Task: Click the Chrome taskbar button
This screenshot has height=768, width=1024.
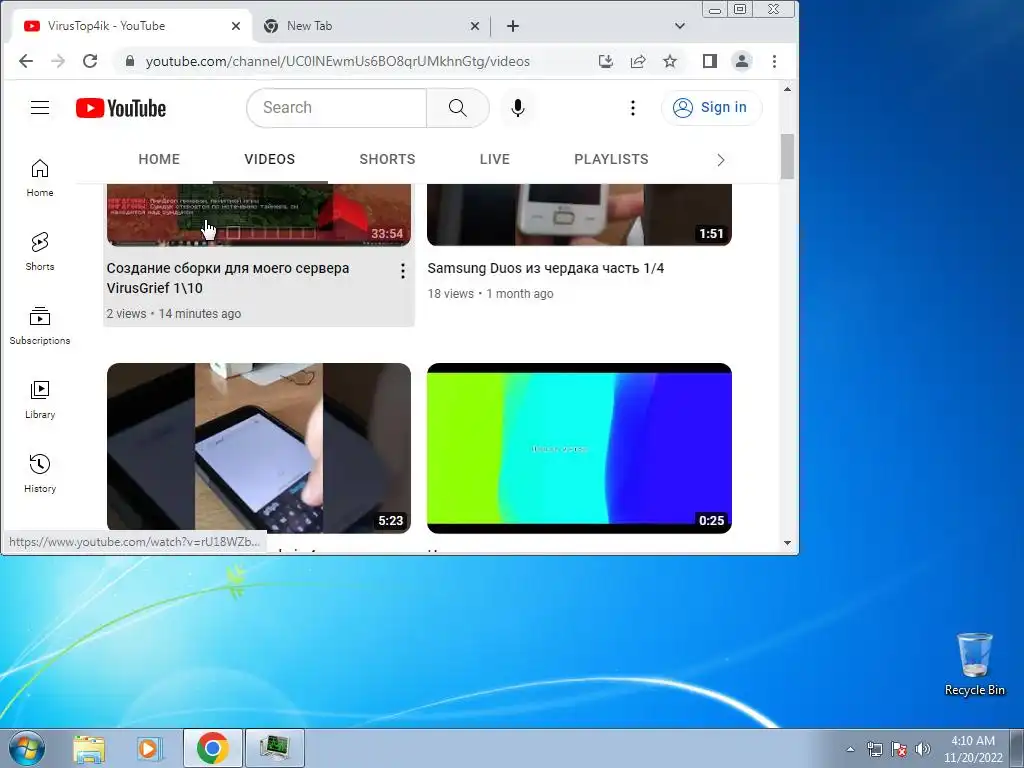Action: click(213, 748)
